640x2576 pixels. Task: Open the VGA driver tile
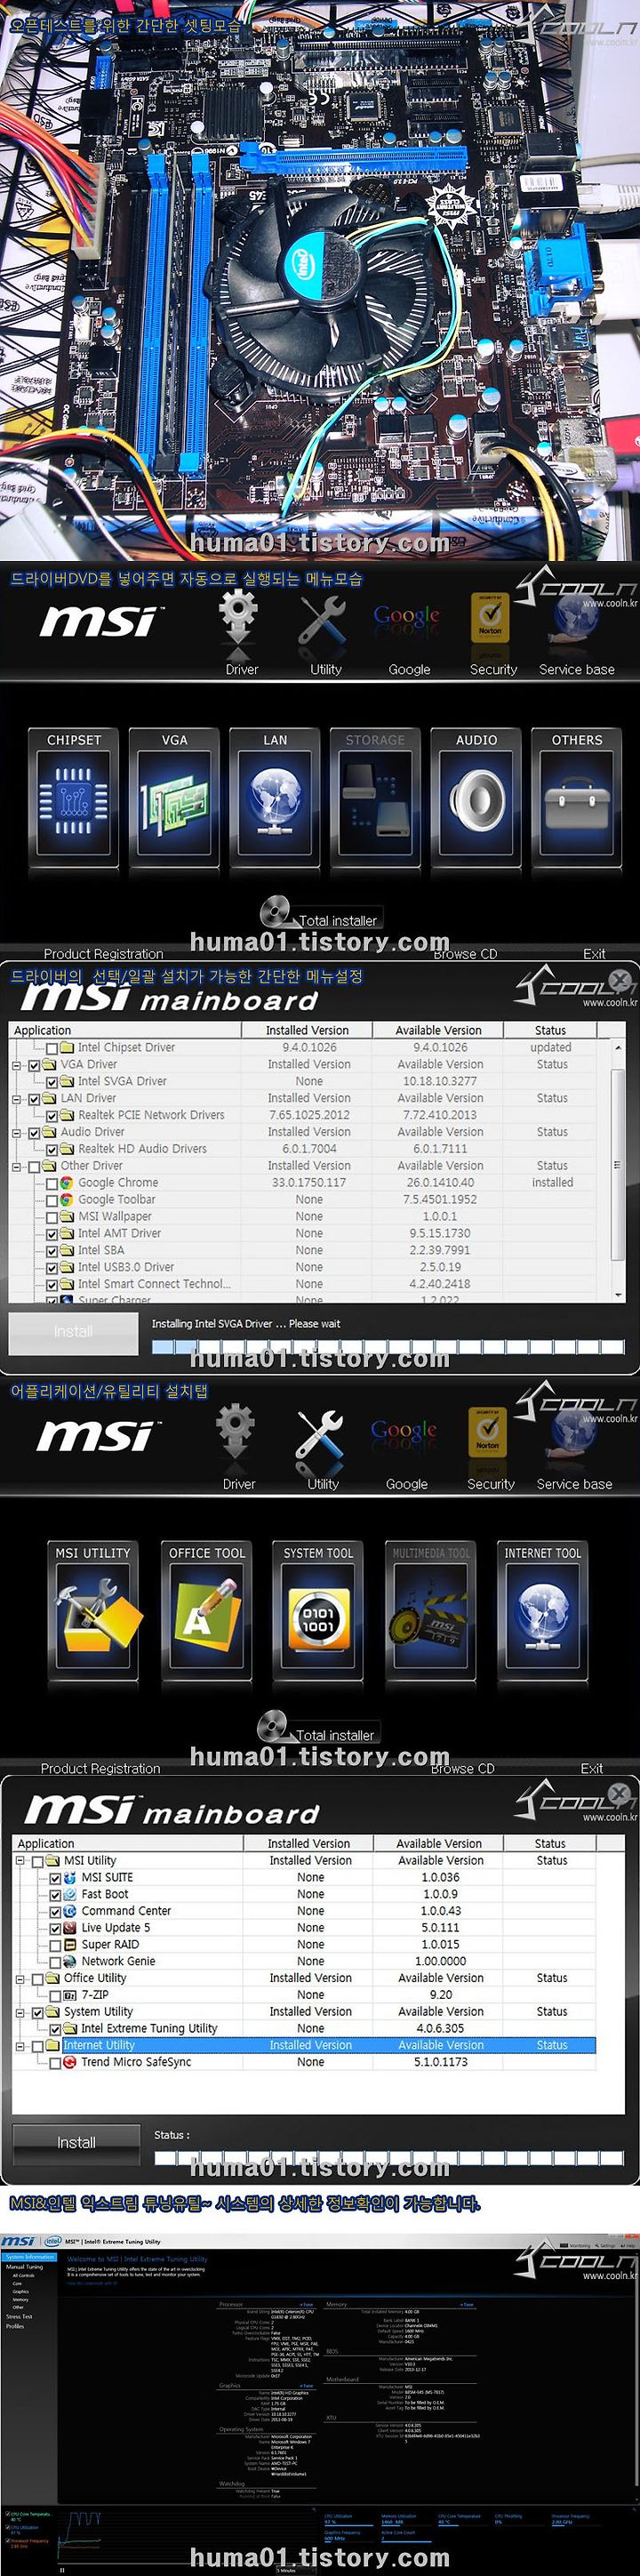pyautogui.click(x=174, y=798)
